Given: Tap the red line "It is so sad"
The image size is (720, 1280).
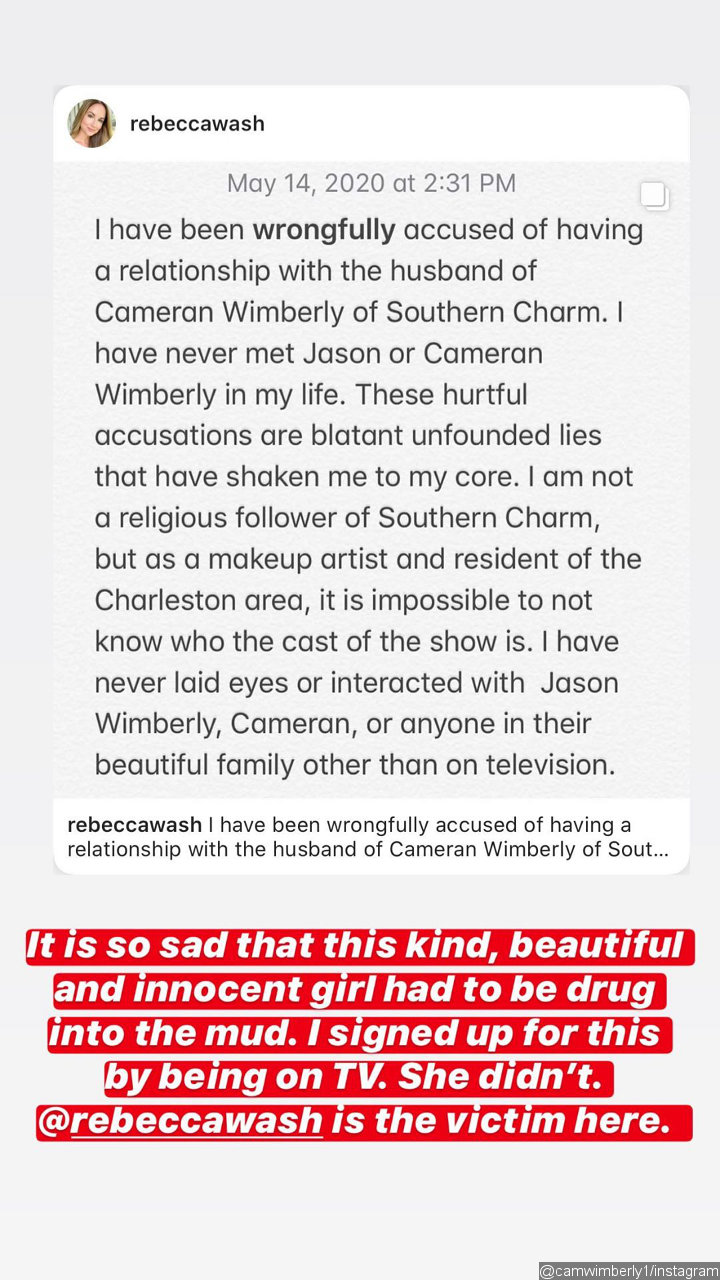Looking at the screenshot, I should pos(358,944).
